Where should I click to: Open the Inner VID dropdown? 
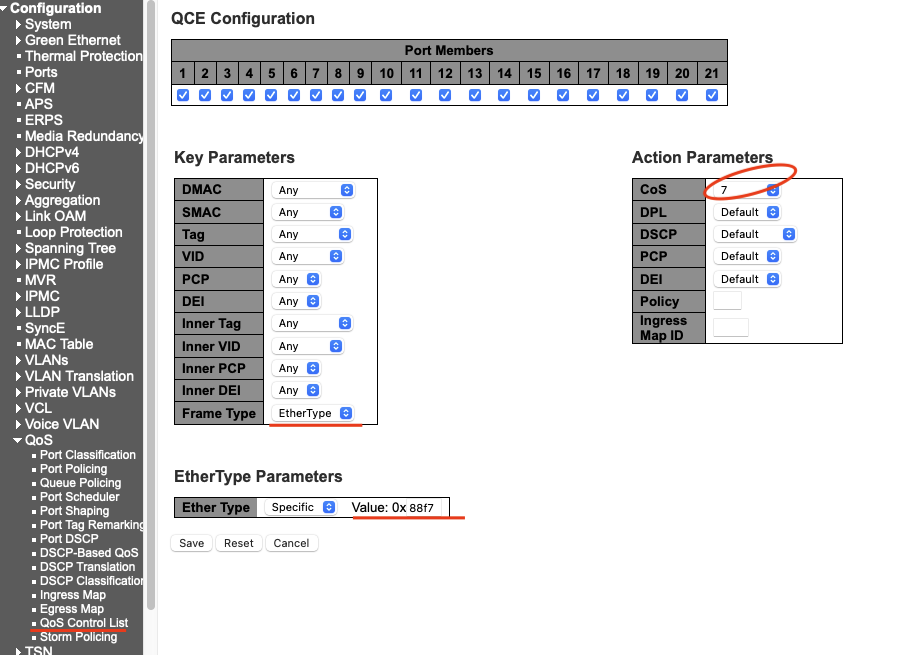307,346
